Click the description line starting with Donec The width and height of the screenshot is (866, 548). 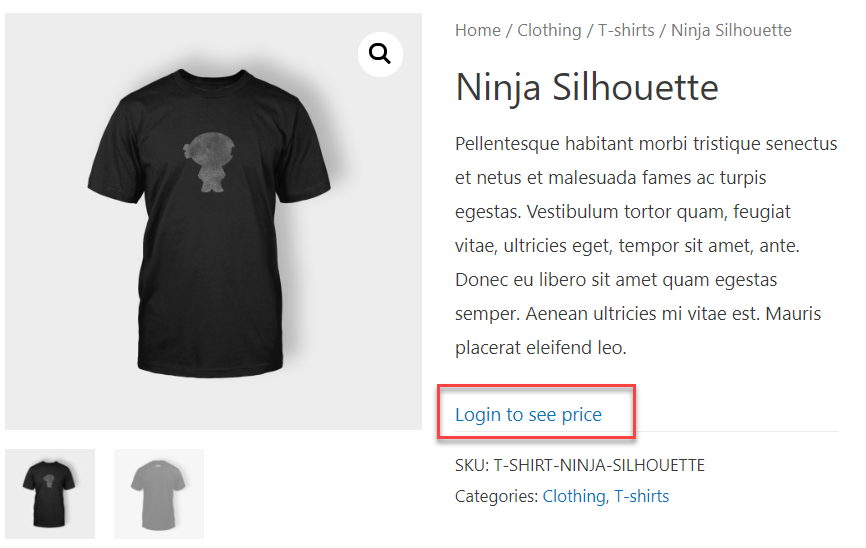[x=616, y=280]
